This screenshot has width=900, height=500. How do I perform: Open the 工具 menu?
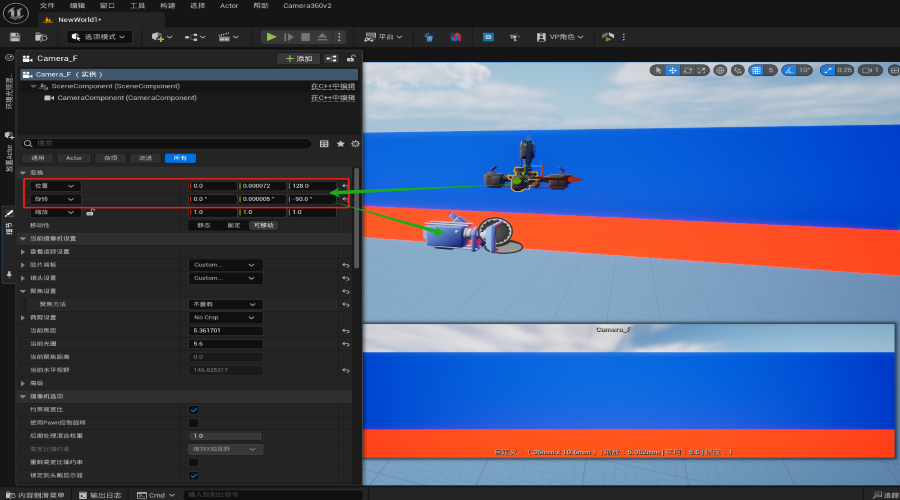click(137, 6)
